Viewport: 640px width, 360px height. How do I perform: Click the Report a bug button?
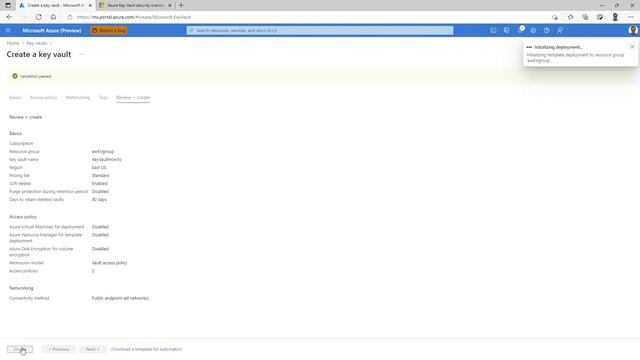109,30
